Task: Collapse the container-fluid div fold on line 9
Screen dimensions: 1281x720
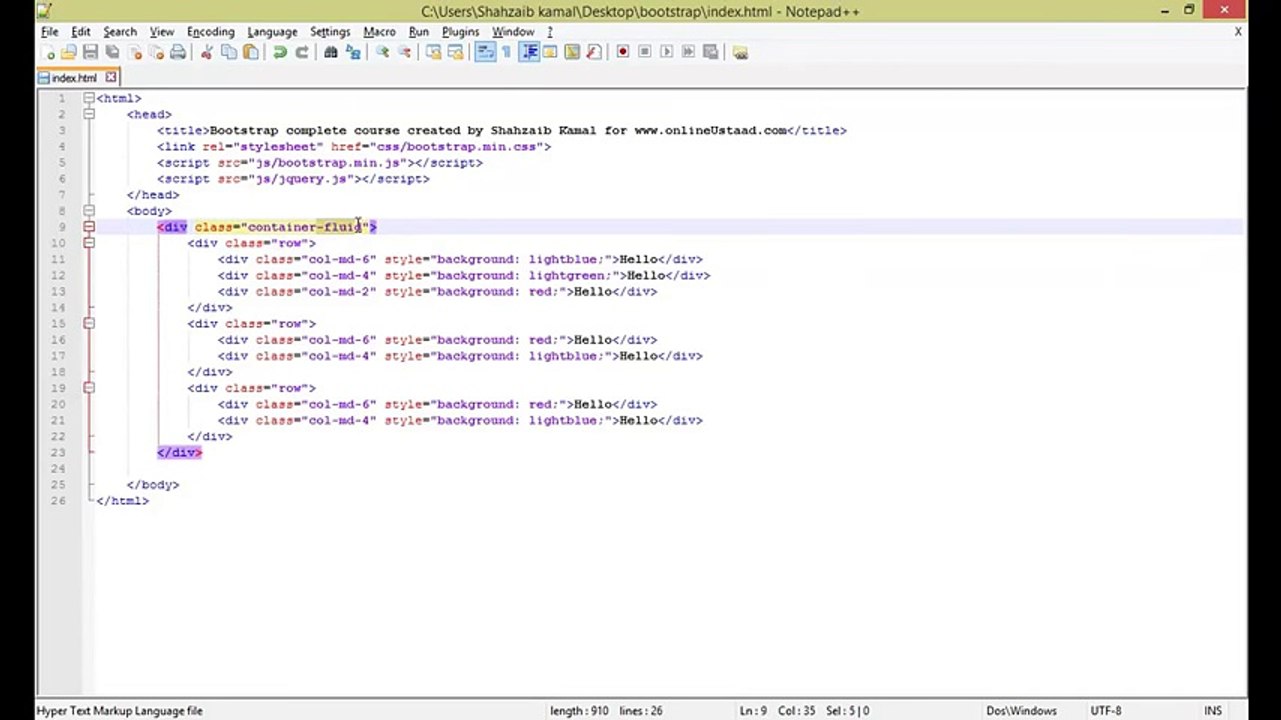Action: click(x=89, y=227)
